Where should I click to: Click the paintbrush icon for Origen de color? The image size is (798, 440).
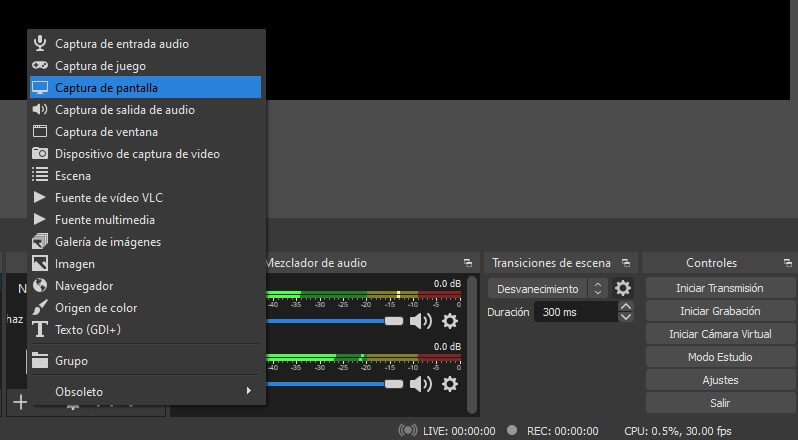pyautogui.click(x=40, y=308)
